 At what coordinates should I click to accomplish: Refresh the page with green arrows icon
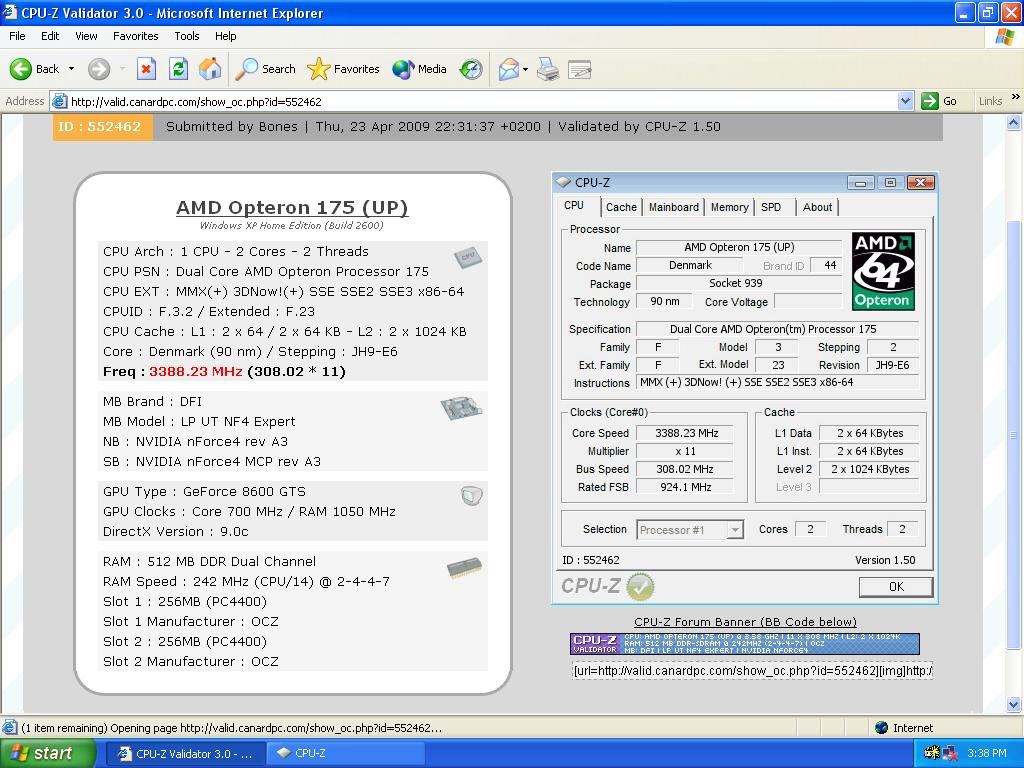[178, 69]
